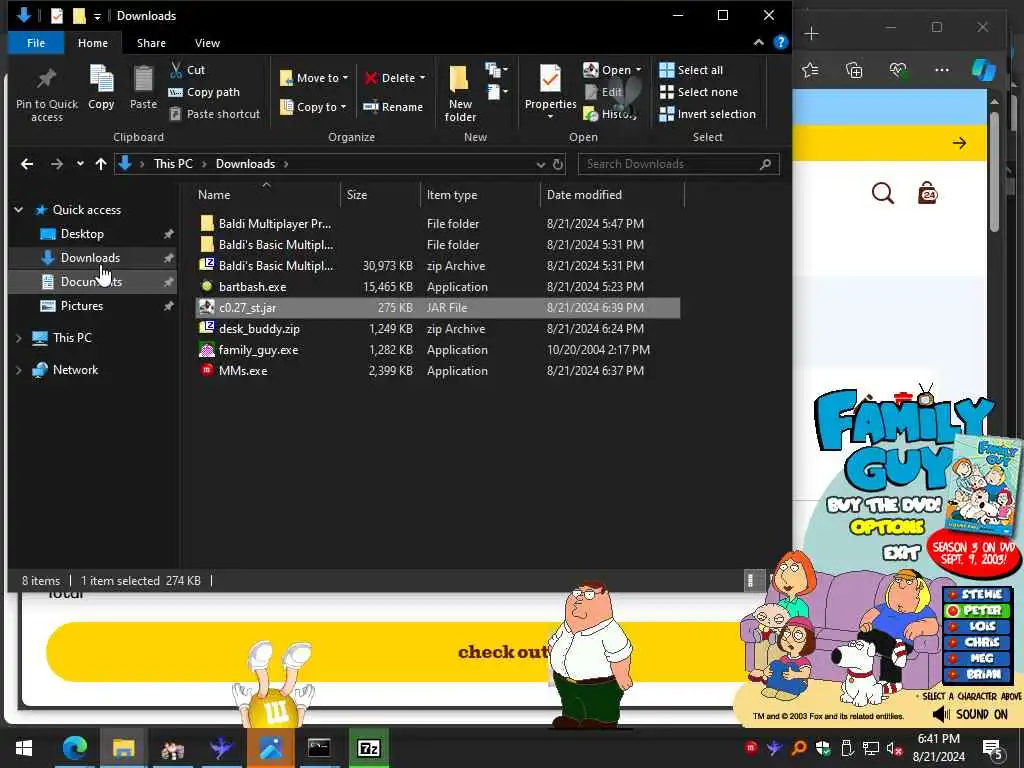Sort by Item type column header
This screenshot has width=1024, height=768.
(480, 195)
